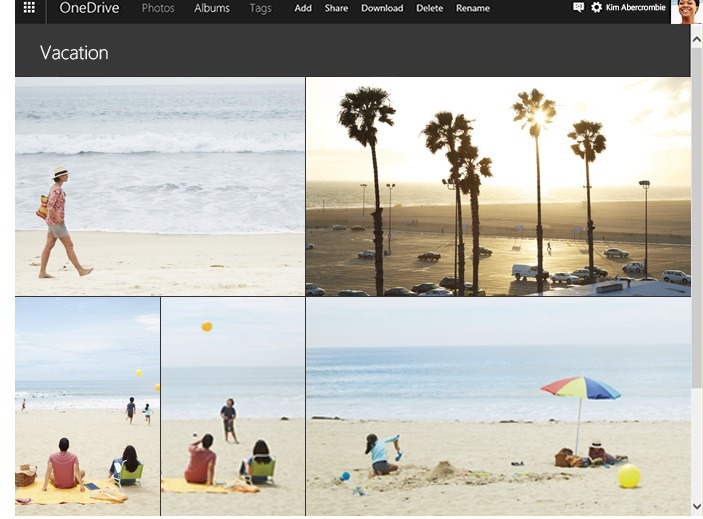The width and height of the screenshot is (703, 519).
Task: Open the rainbow beach umbrella photo
Action: [498, 407]
